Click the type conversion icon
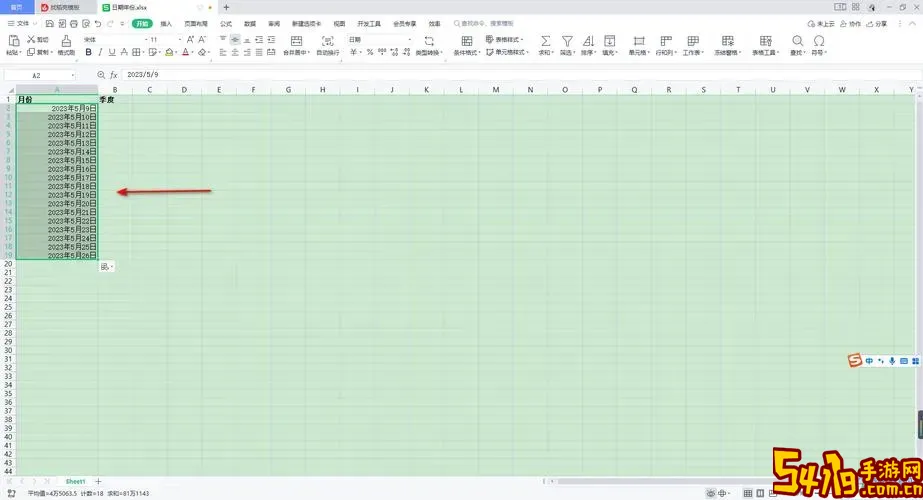The height and width of the screenshot is (500, 923). click(429, 41)
